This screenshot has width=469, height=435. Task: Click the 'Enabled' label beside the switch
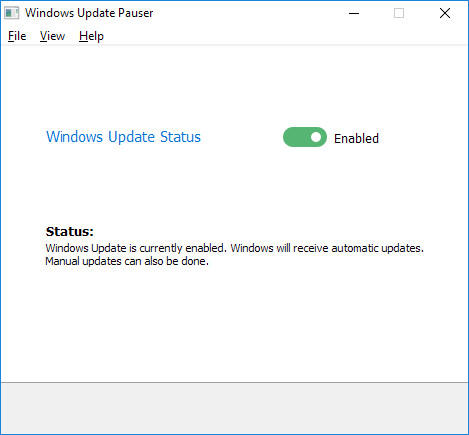point(356,138)
